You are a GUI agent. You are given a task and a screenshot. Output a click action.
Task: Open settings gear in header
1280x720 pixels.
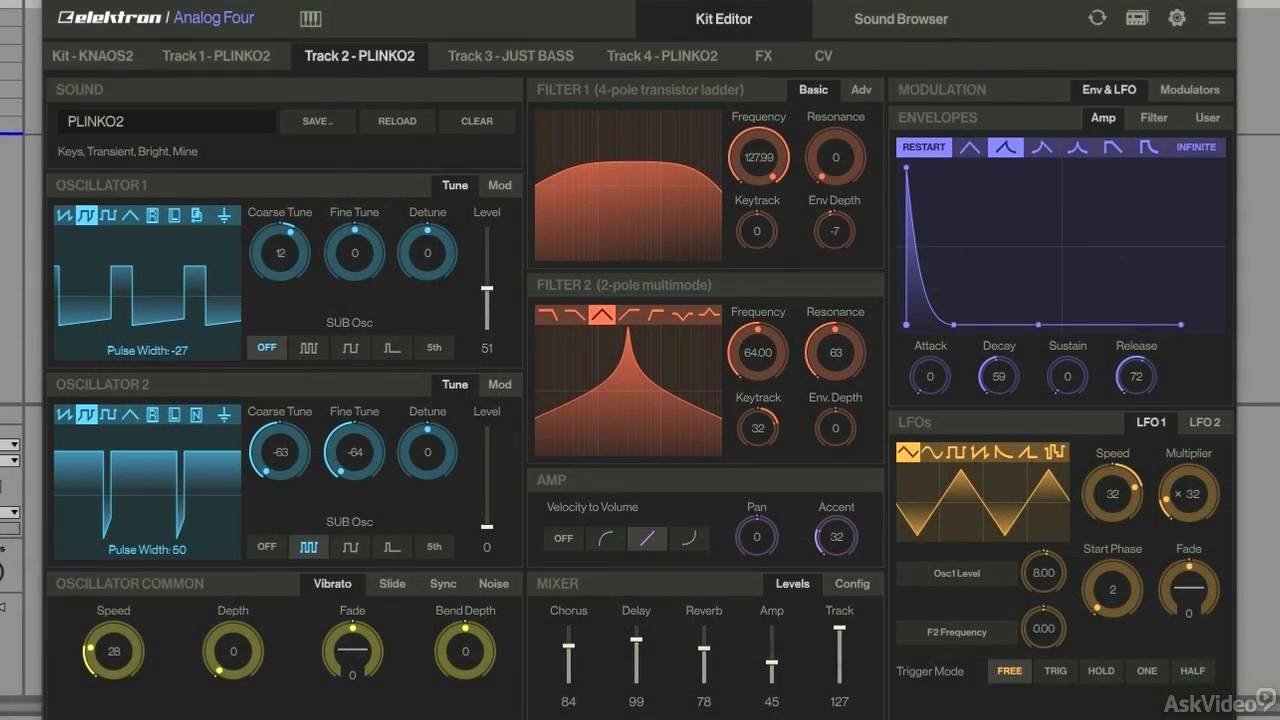(1177, 18)
